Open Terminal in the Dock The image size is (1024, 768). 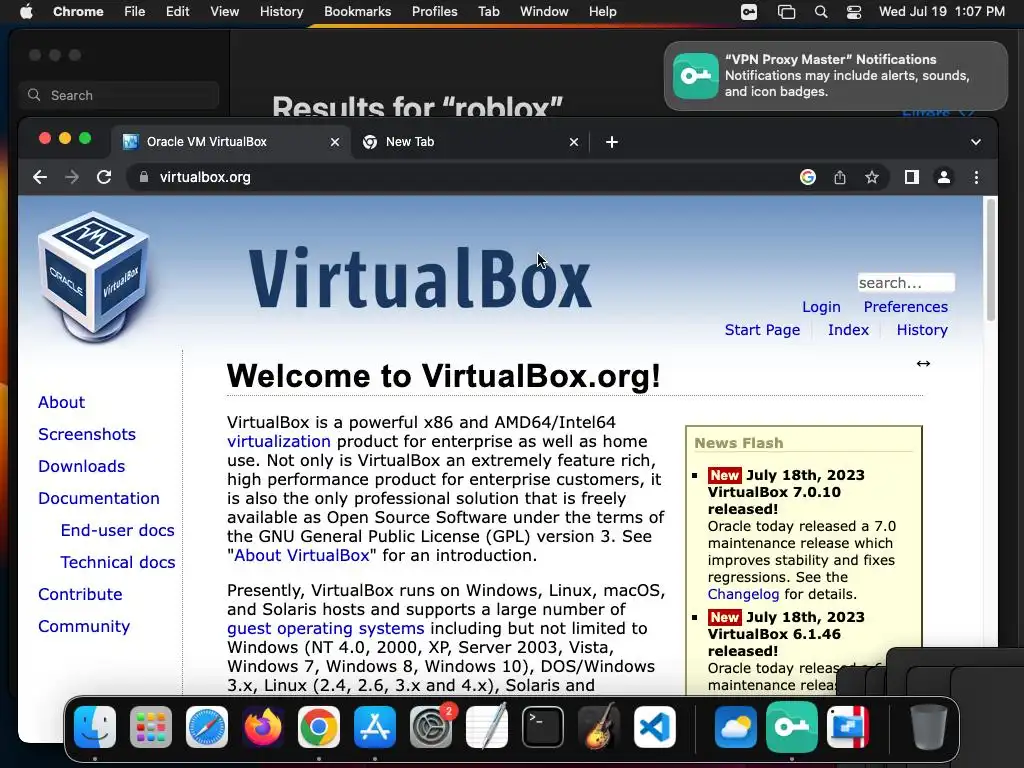tap(543, 727)
